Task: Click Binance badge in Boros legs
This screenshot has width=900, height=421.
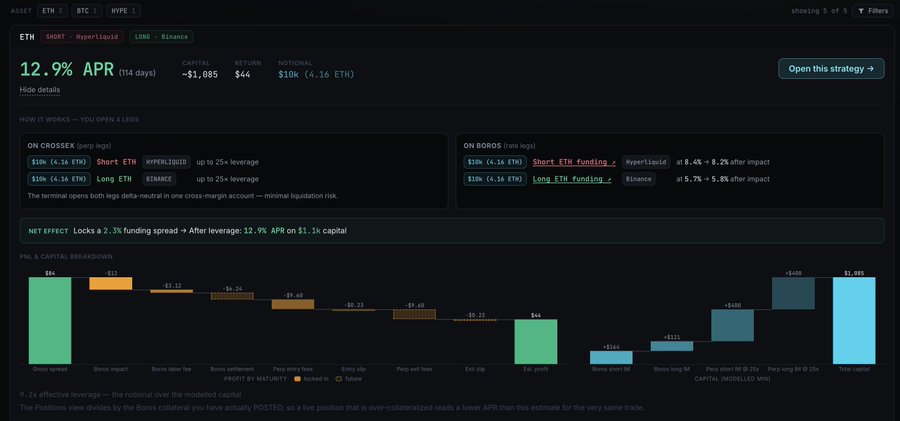Action: pos(639,179)
